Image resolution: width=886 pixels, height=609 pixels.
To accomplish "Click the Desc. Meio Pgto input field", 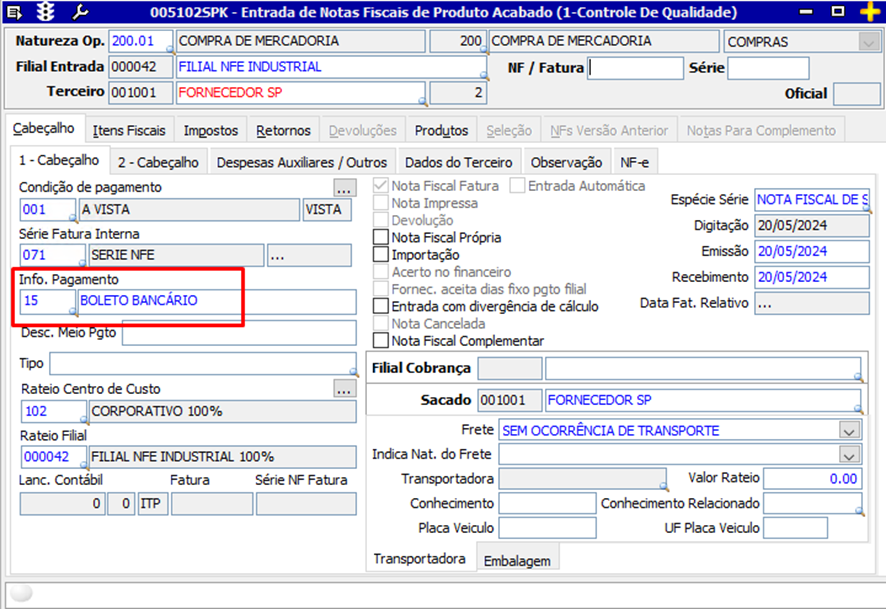I will pyautogui.click(x=239, y=332).
